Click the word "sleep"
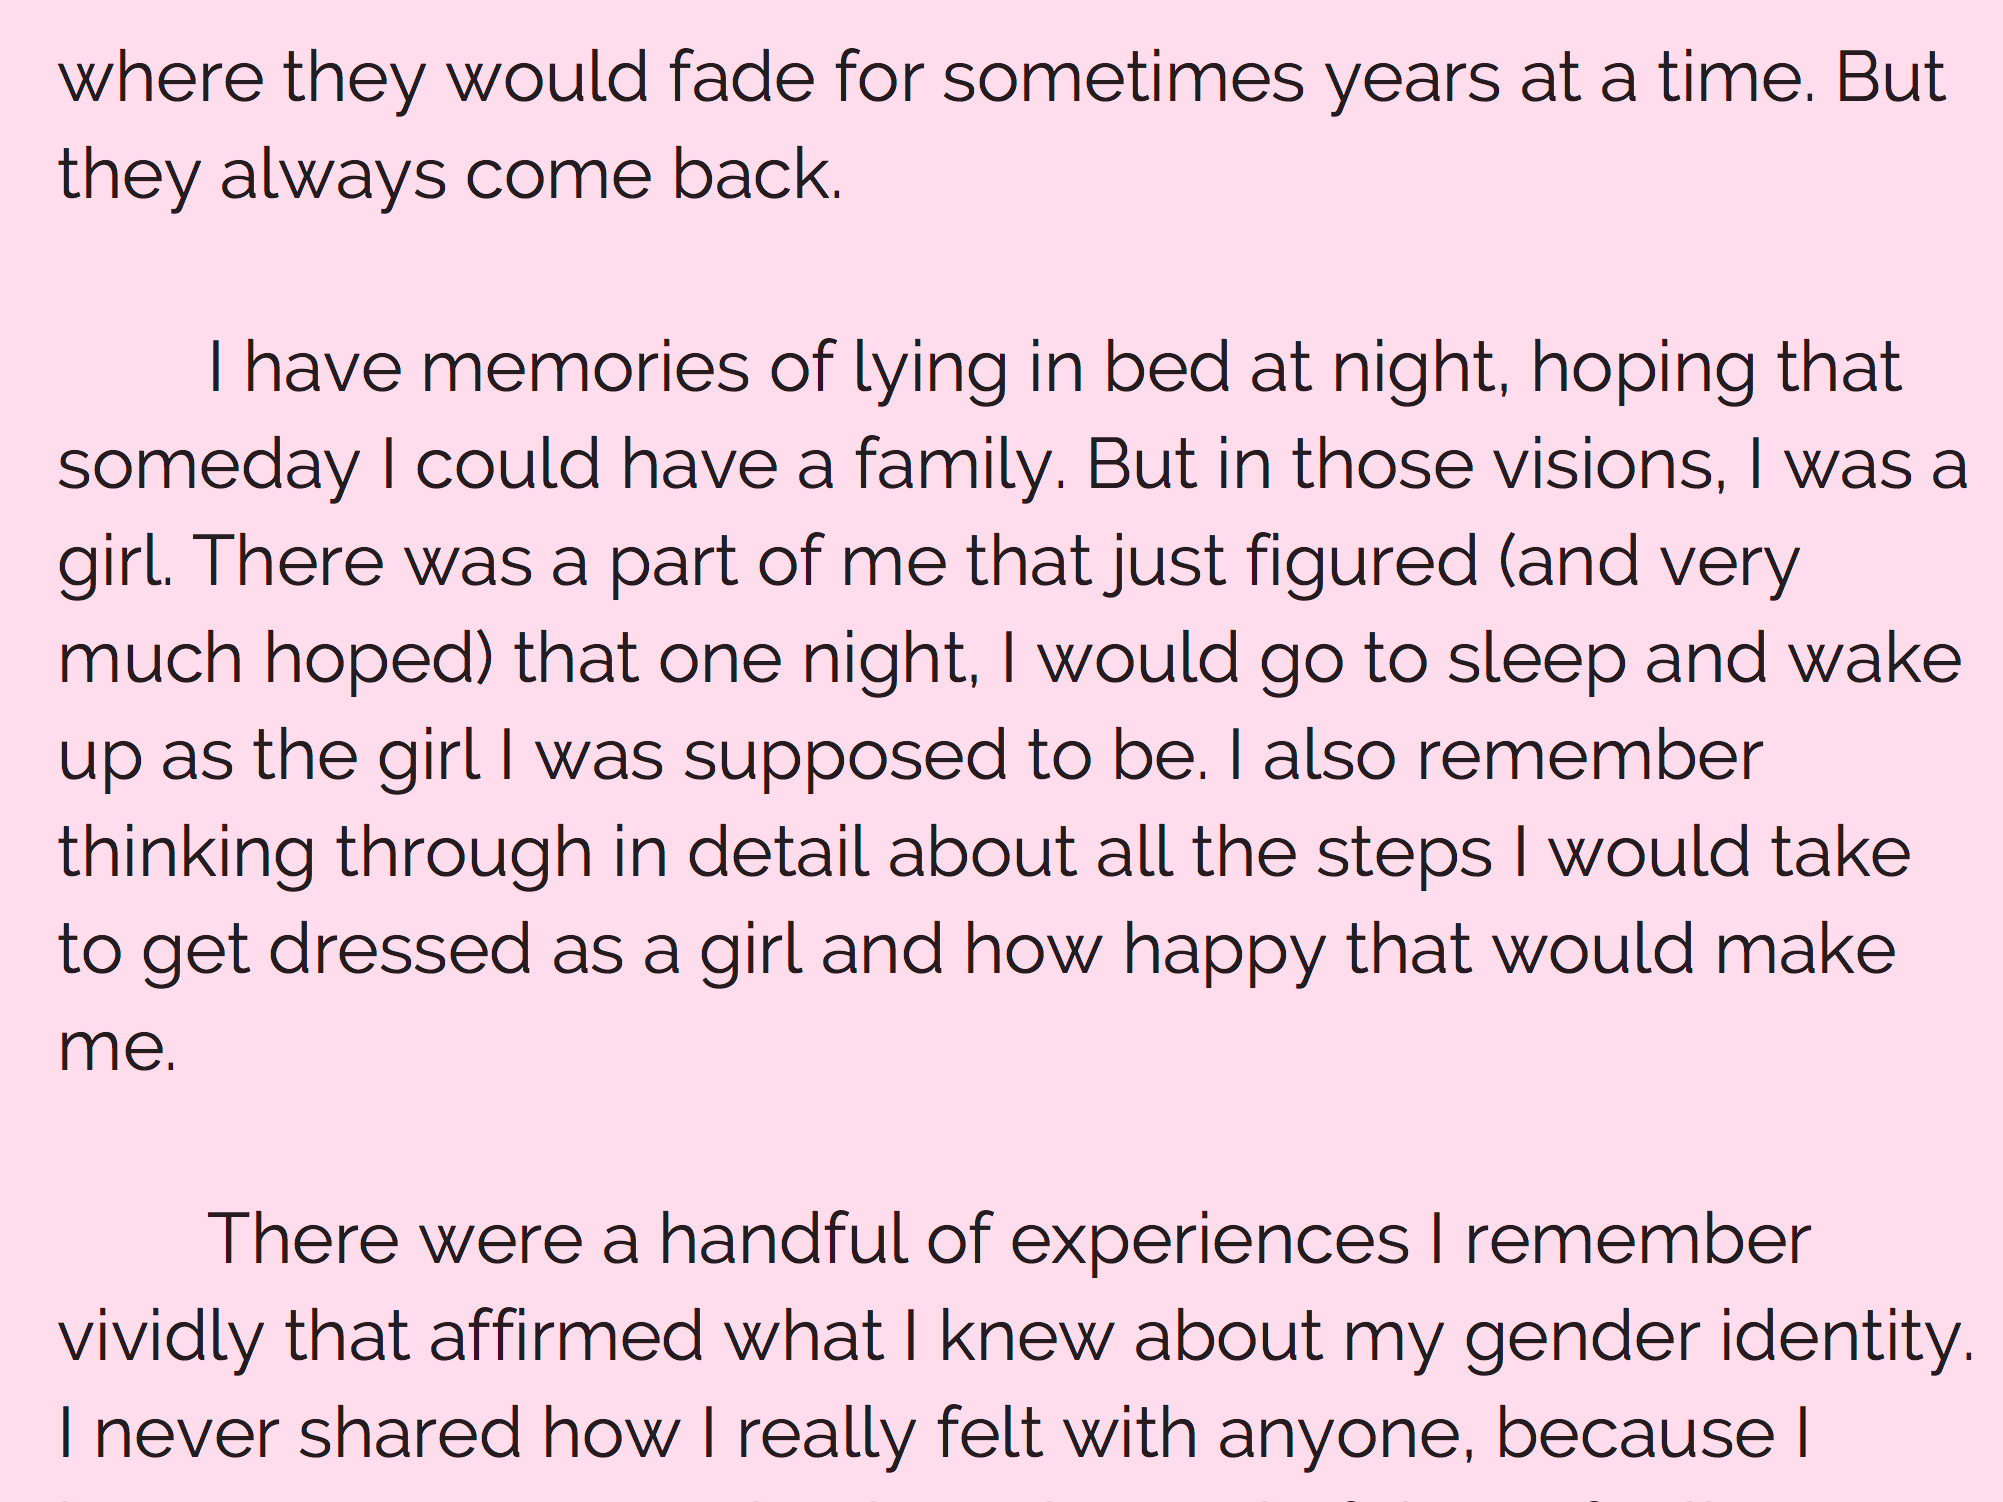Image resolution: width=2003 pixels, height=1502 pixels. (x=1536, y=661)
